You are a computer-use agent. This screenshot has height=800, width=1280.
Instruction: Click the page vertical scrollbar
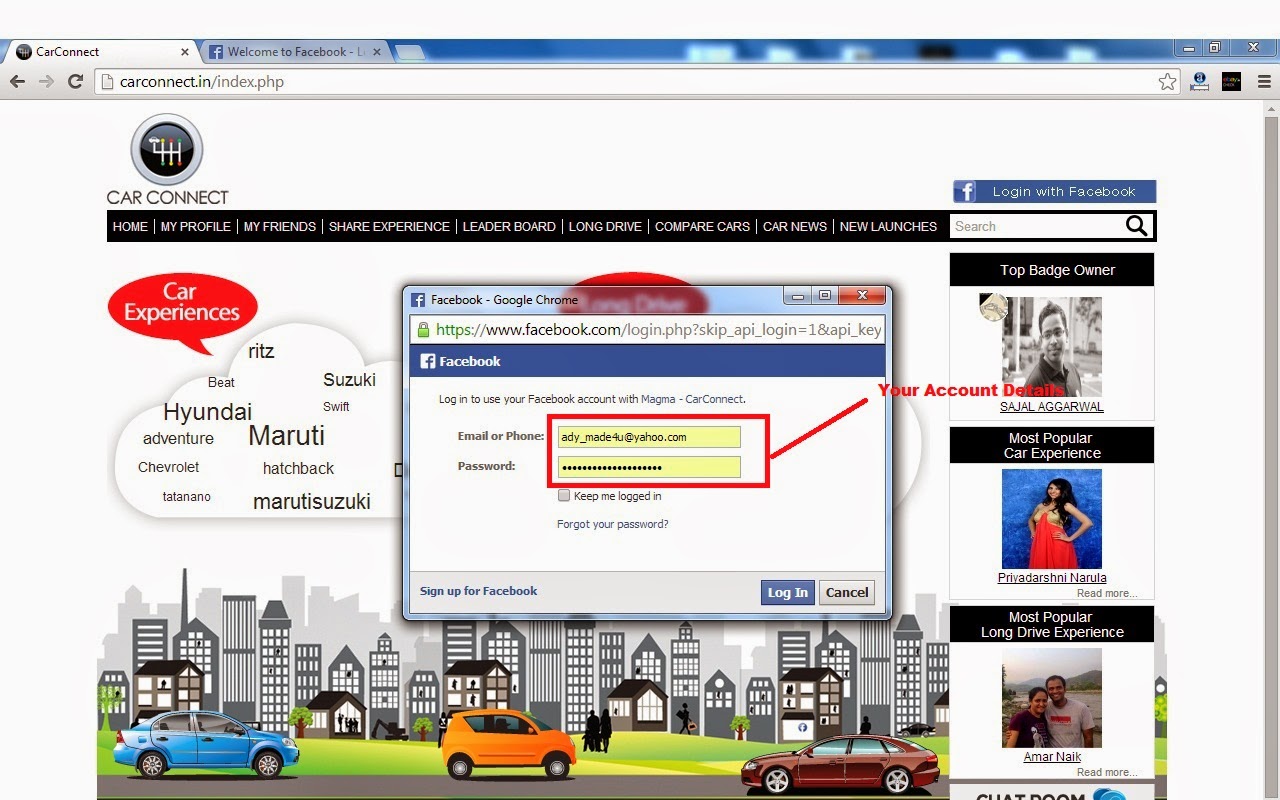[x=1270, y=450]
